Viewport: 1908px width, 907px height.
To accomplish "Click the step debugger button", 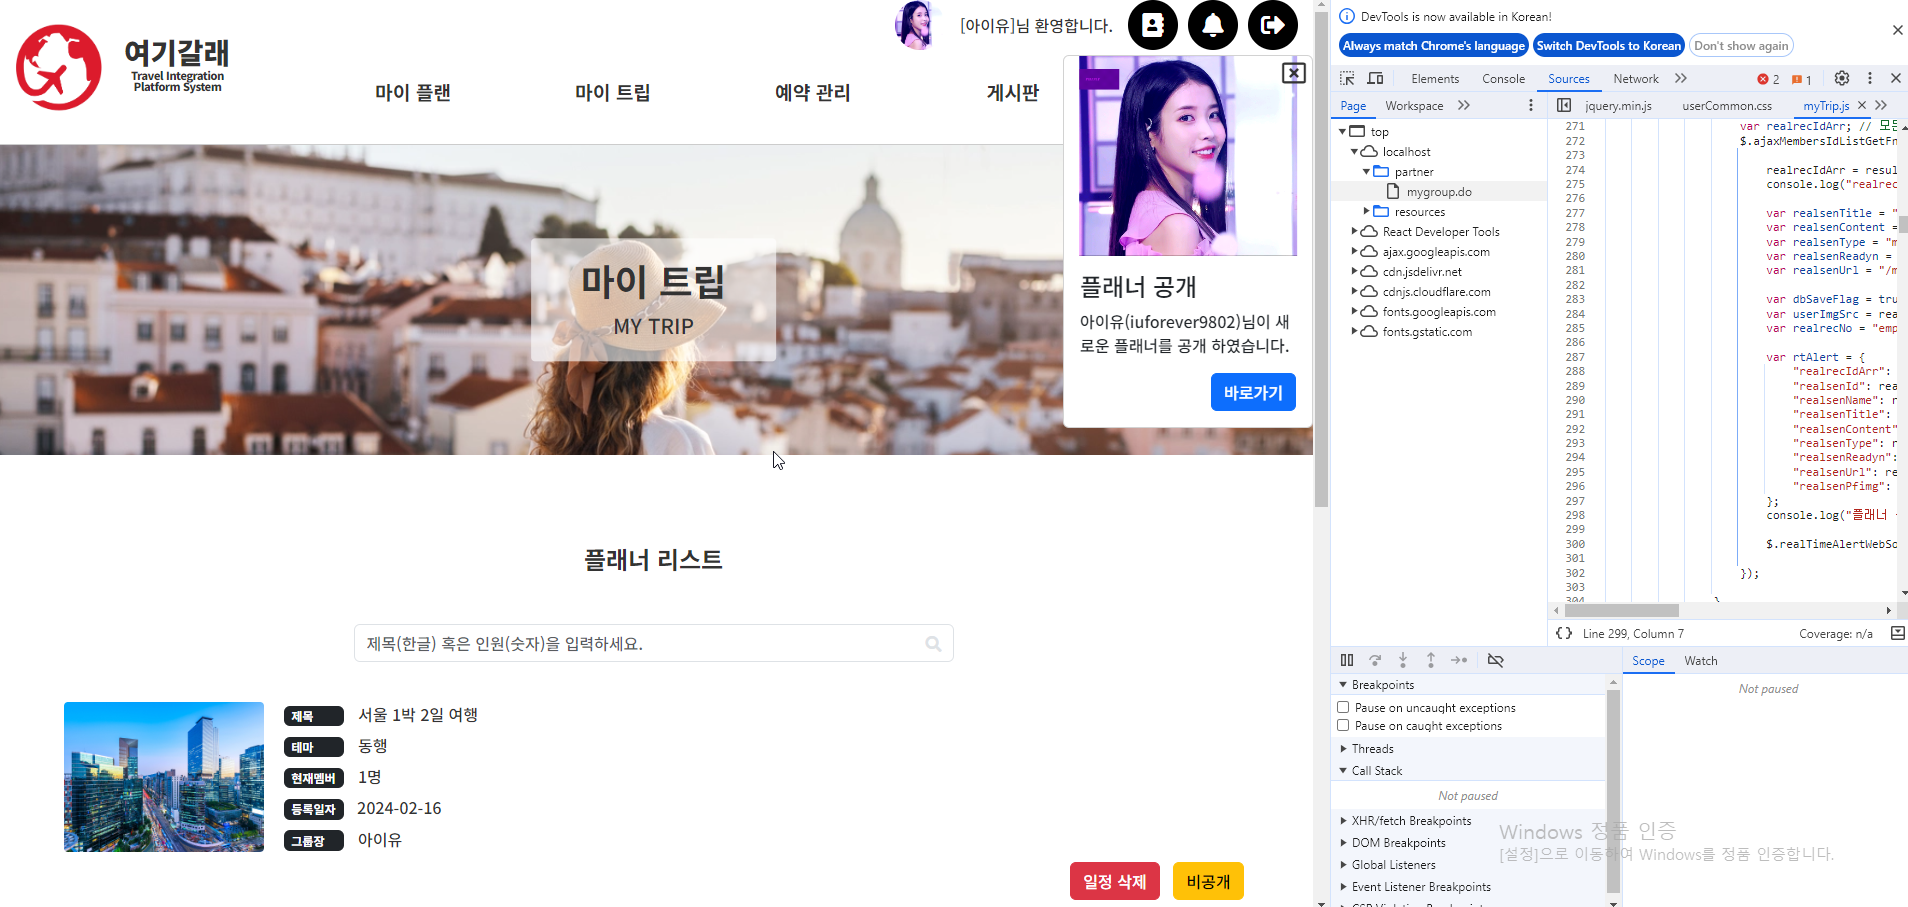I will tap(1459, 660).
